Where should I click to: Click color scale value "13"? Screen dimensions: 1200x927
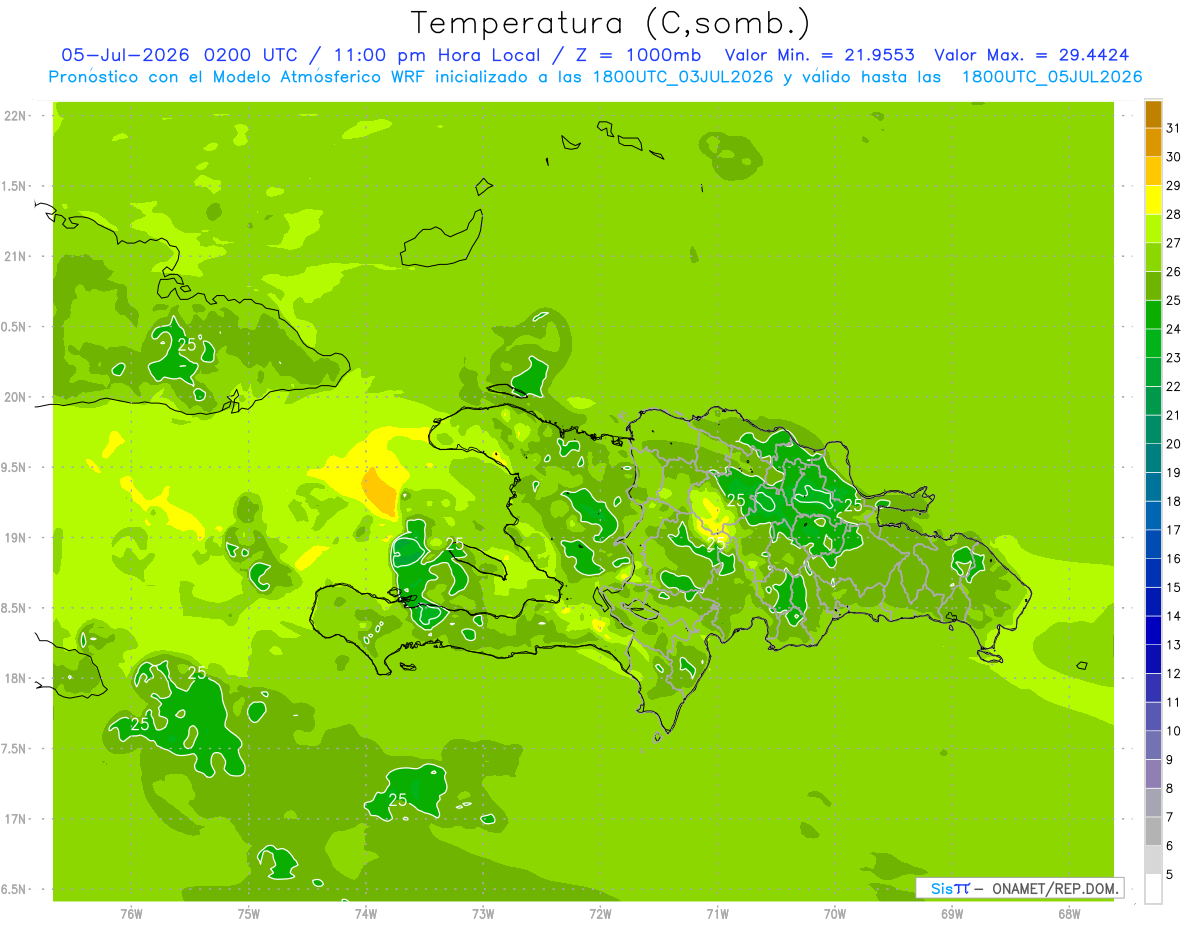(1174, 645)
